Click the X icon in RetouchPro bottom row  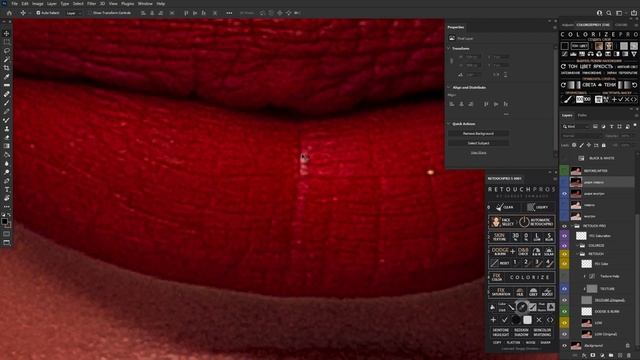tap(539, 320)
